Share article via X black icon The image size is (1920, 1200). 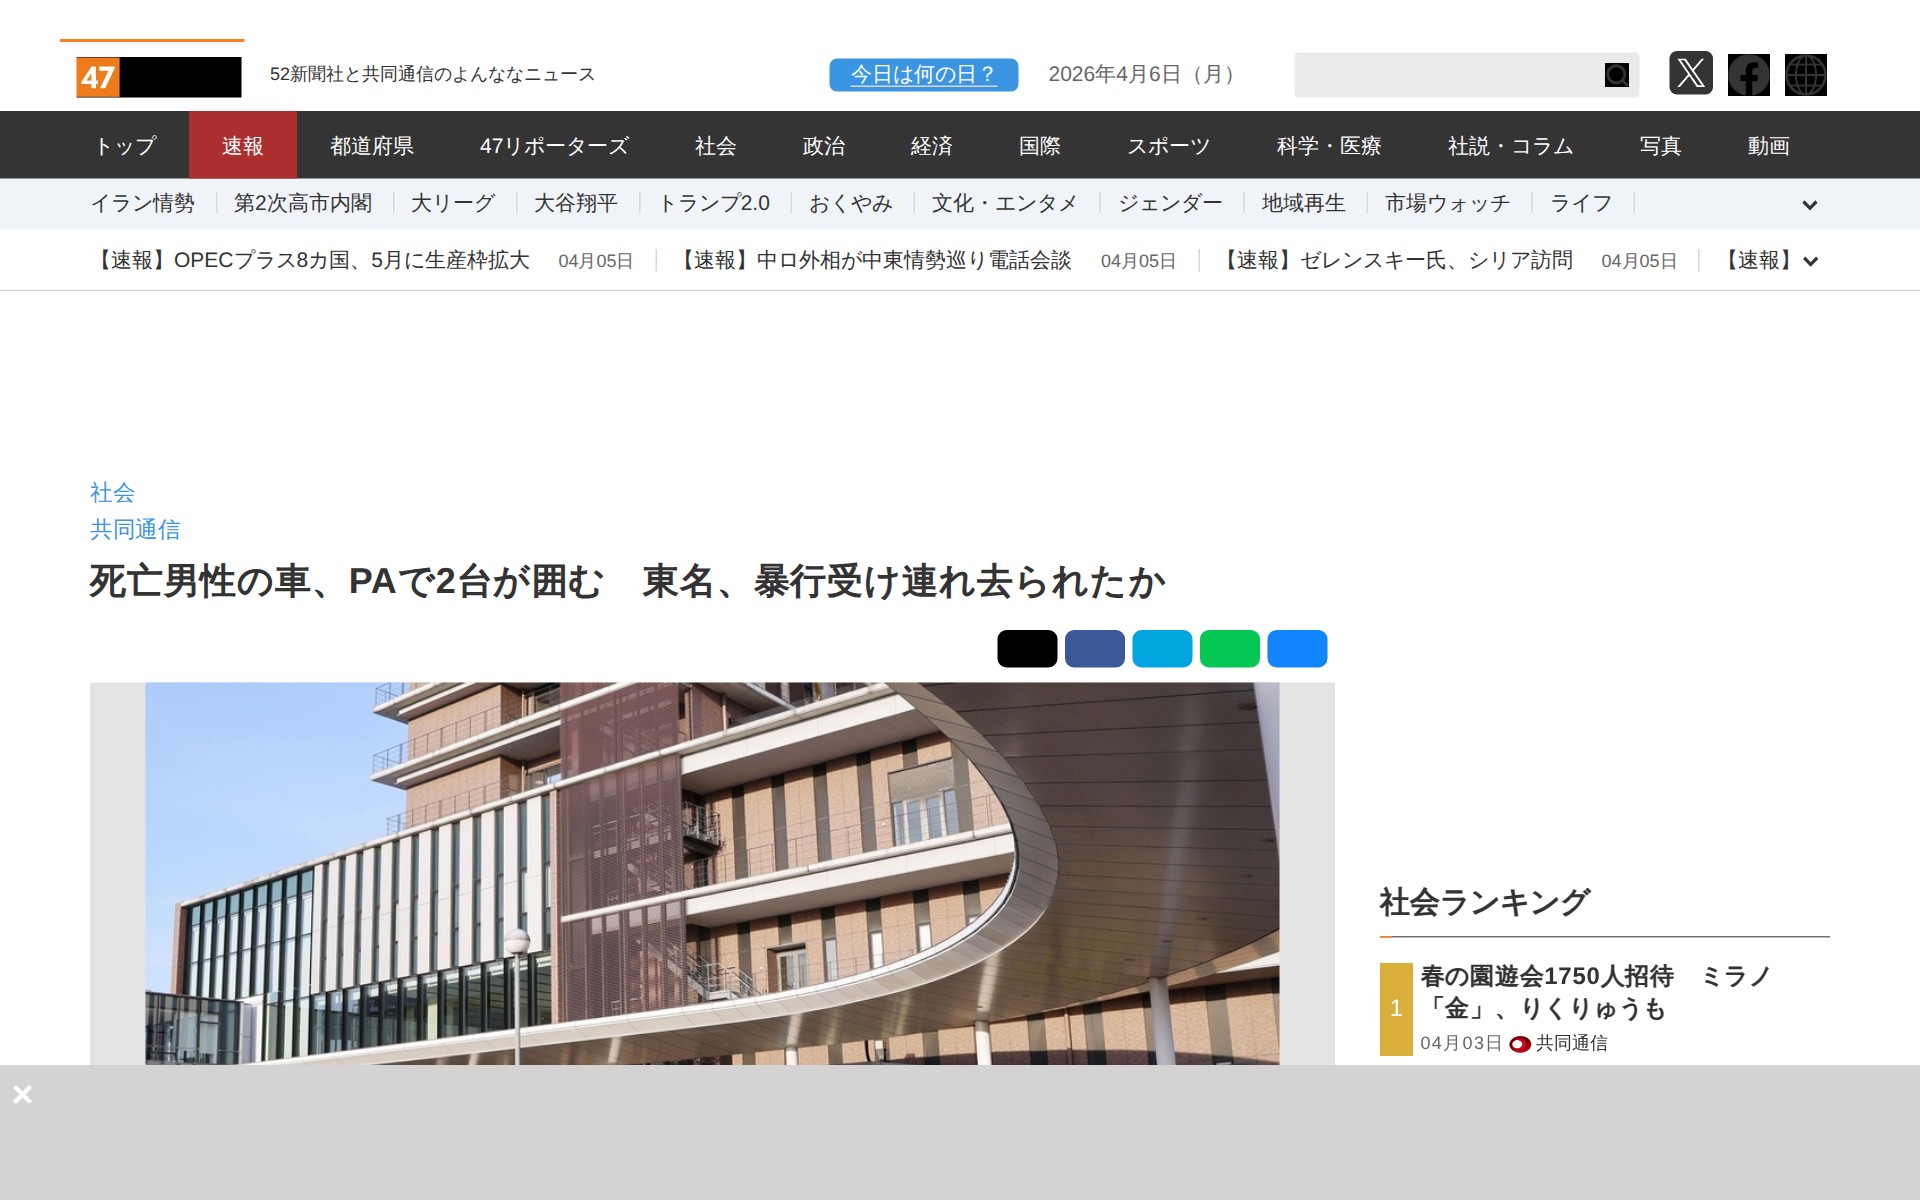(1026, 648)
